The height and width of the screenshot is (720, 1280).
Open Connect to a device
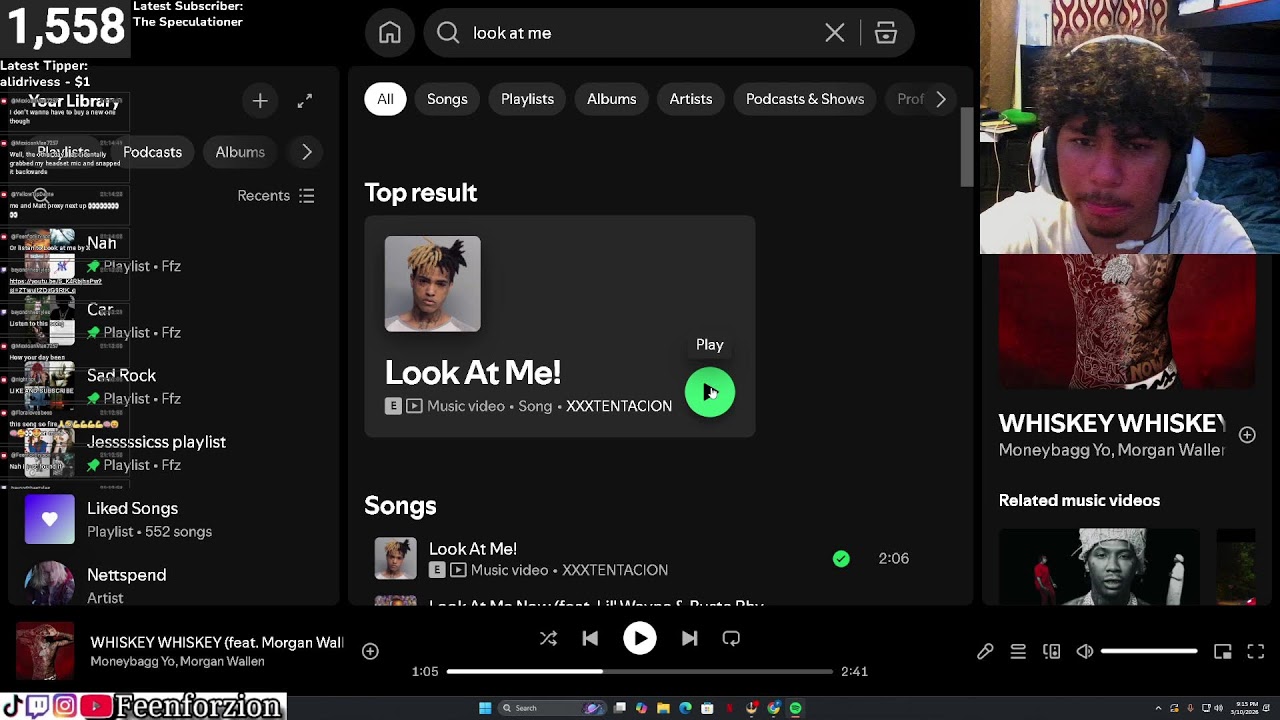tap(1051, 652)
